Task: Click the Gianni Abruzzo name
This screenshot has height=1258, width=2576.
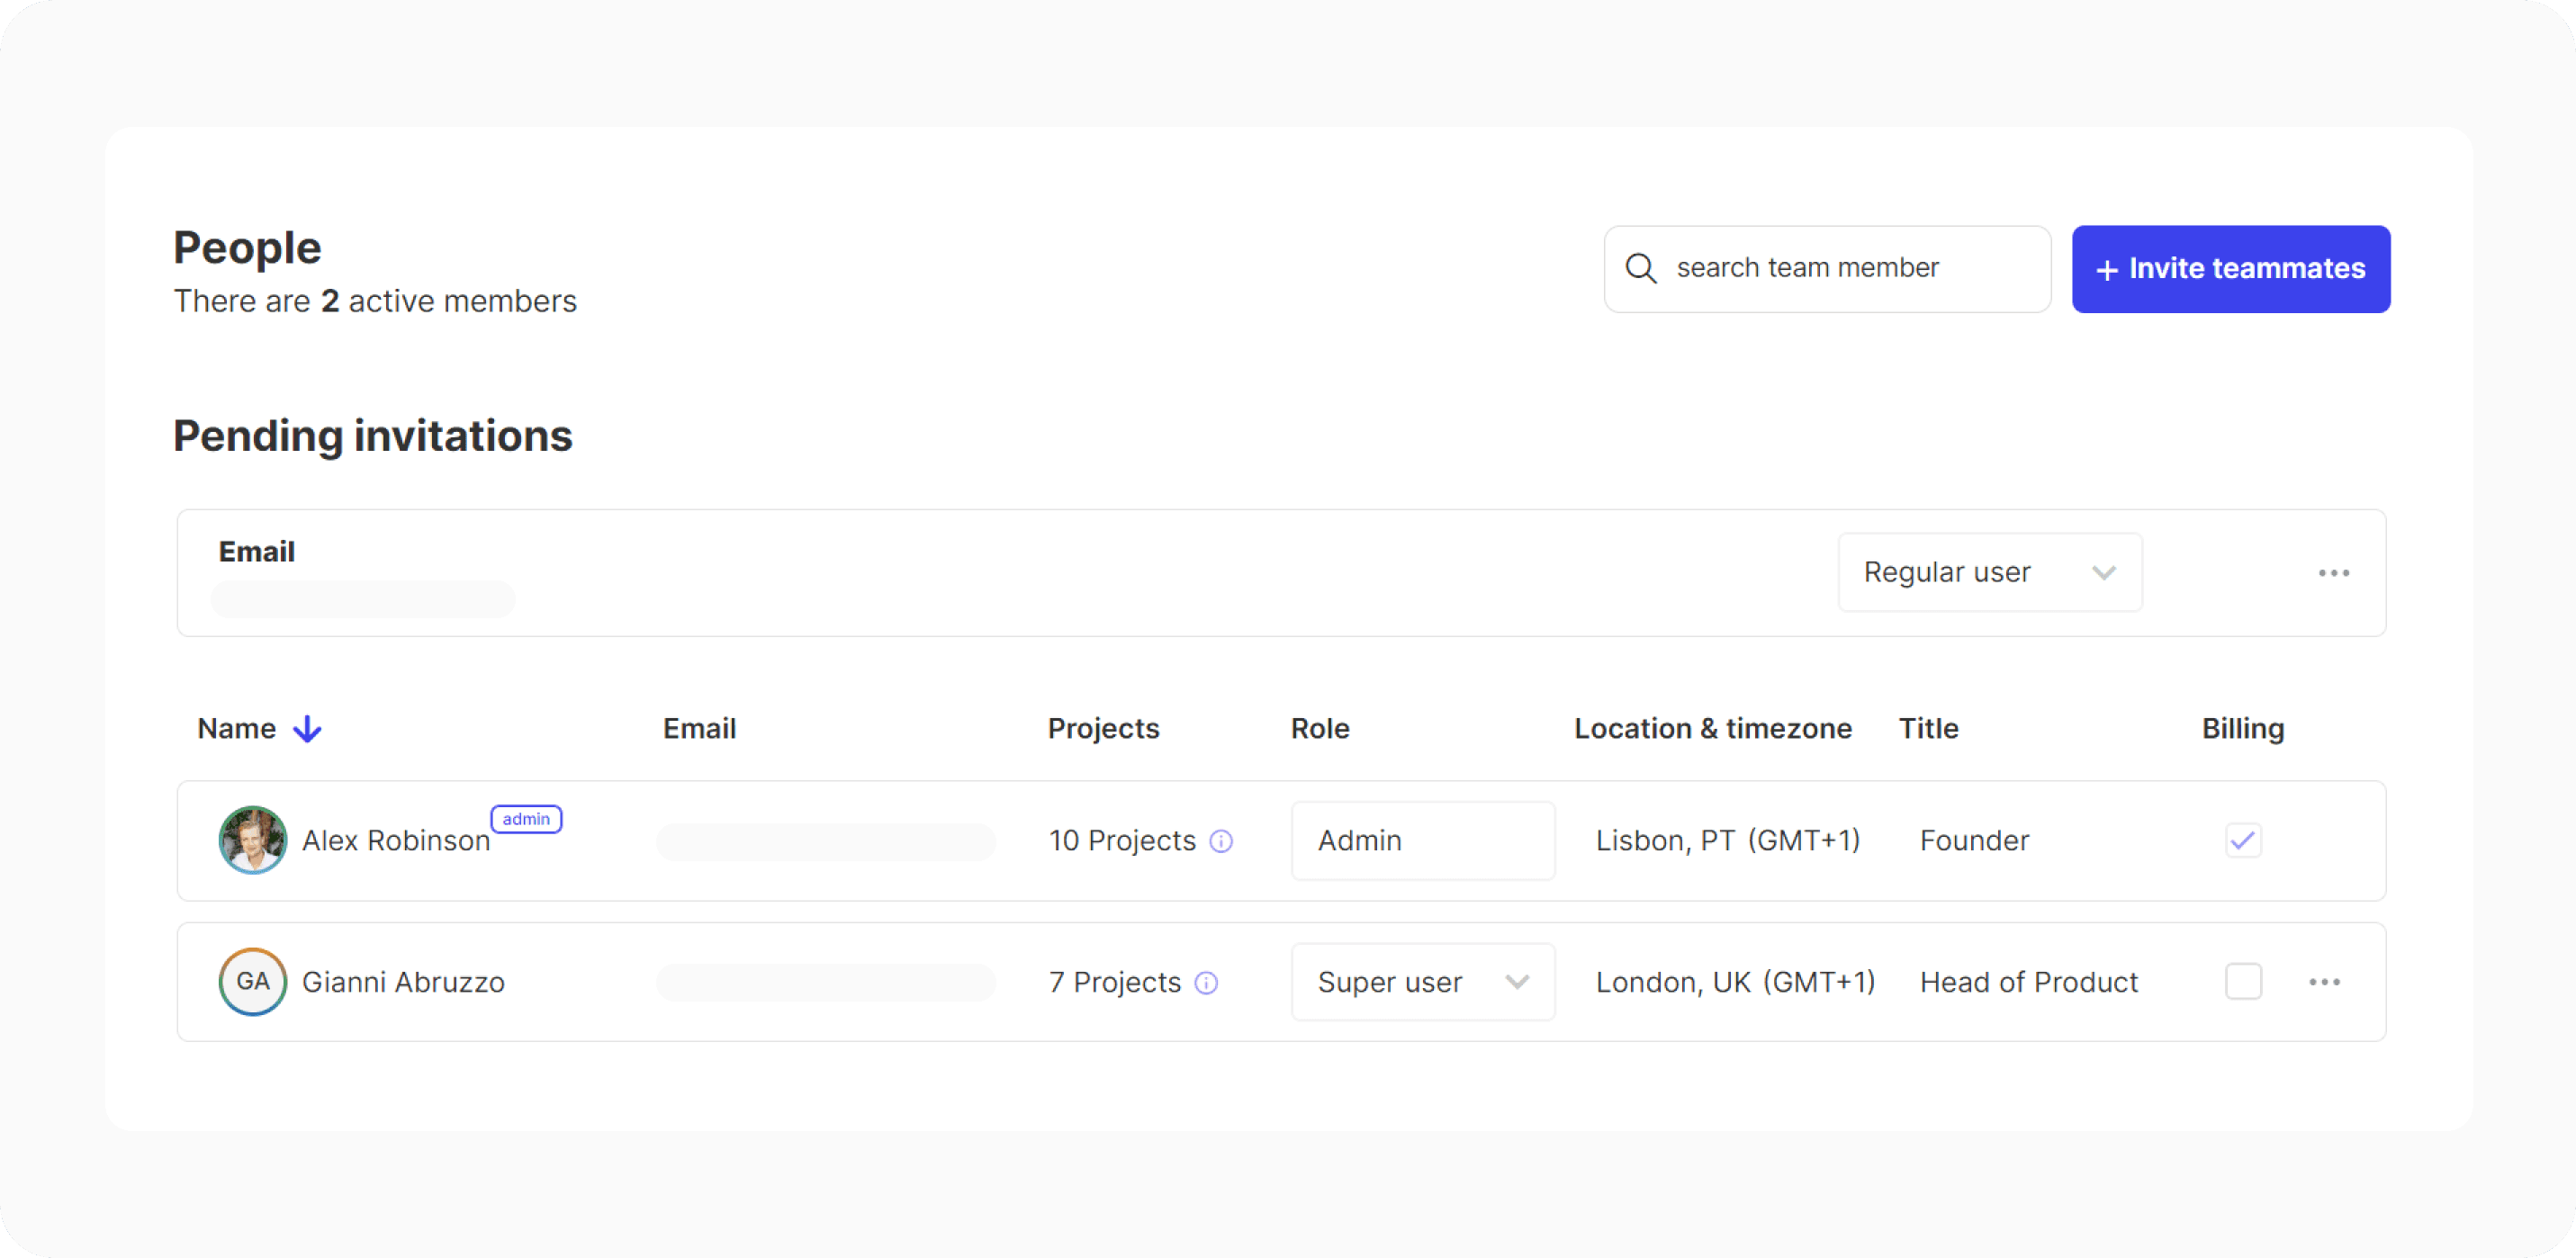Action: [403, 982]
